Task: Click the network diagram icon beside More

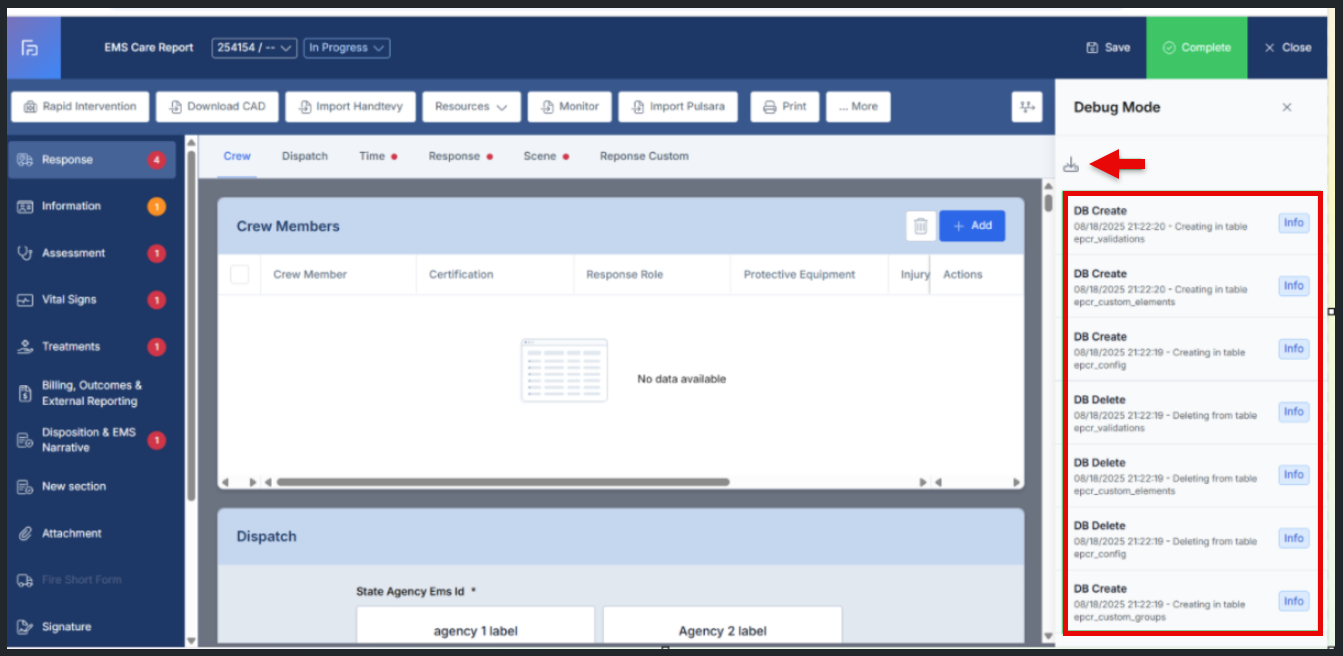Action: point(1027,107)
